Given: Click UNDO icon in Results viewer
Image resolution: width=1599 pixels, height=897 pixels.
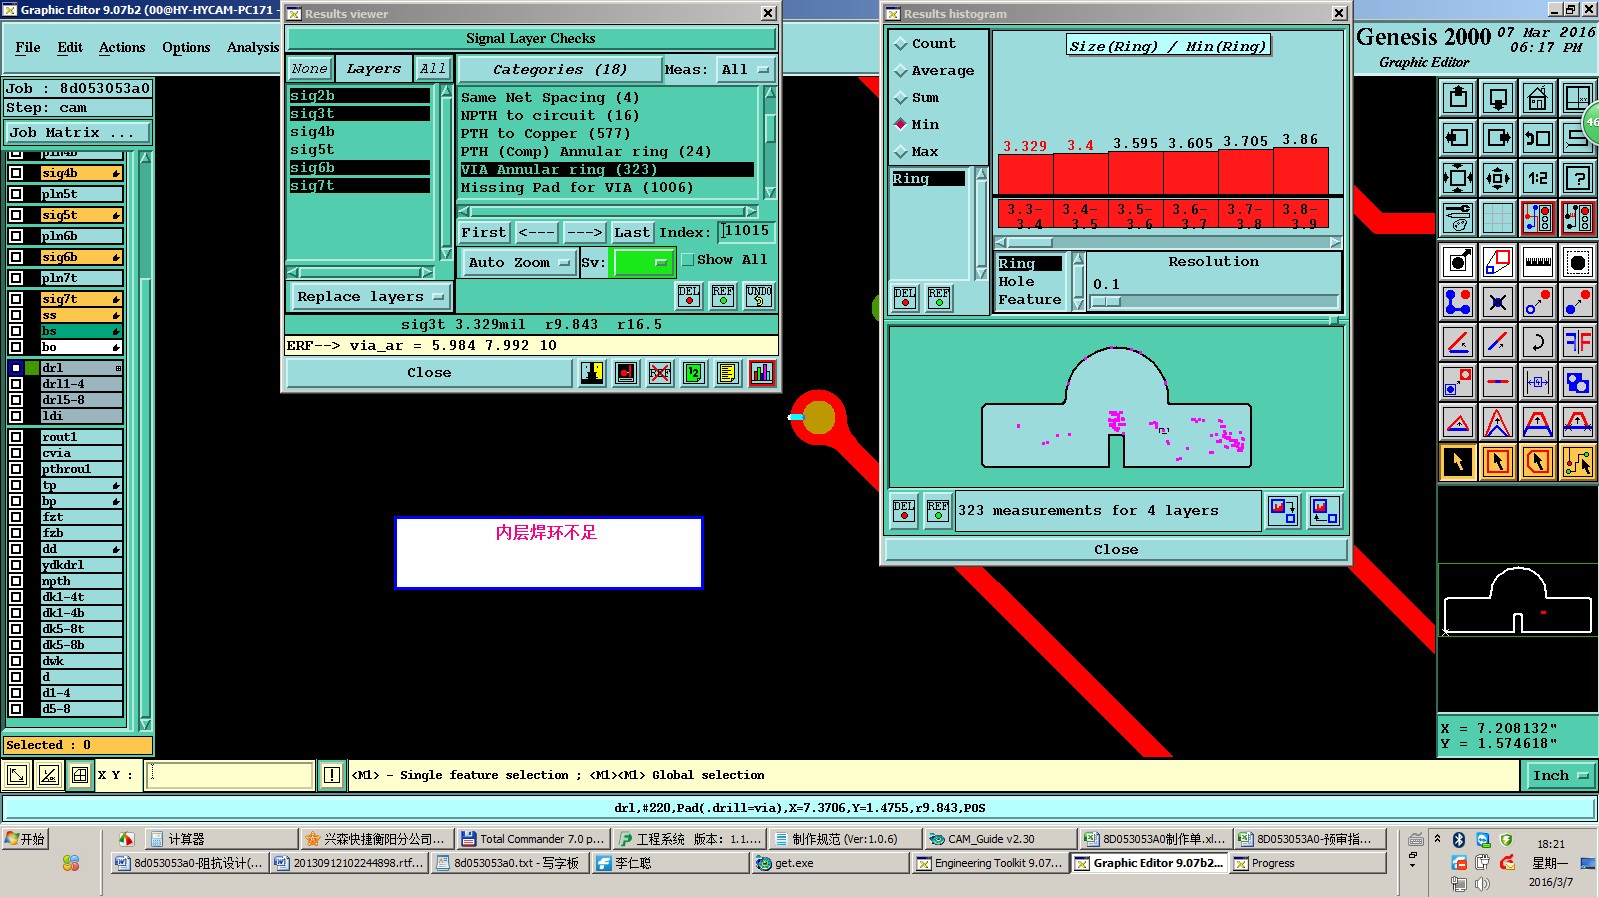Looking at the screenshot, I should tap(759, 296).
